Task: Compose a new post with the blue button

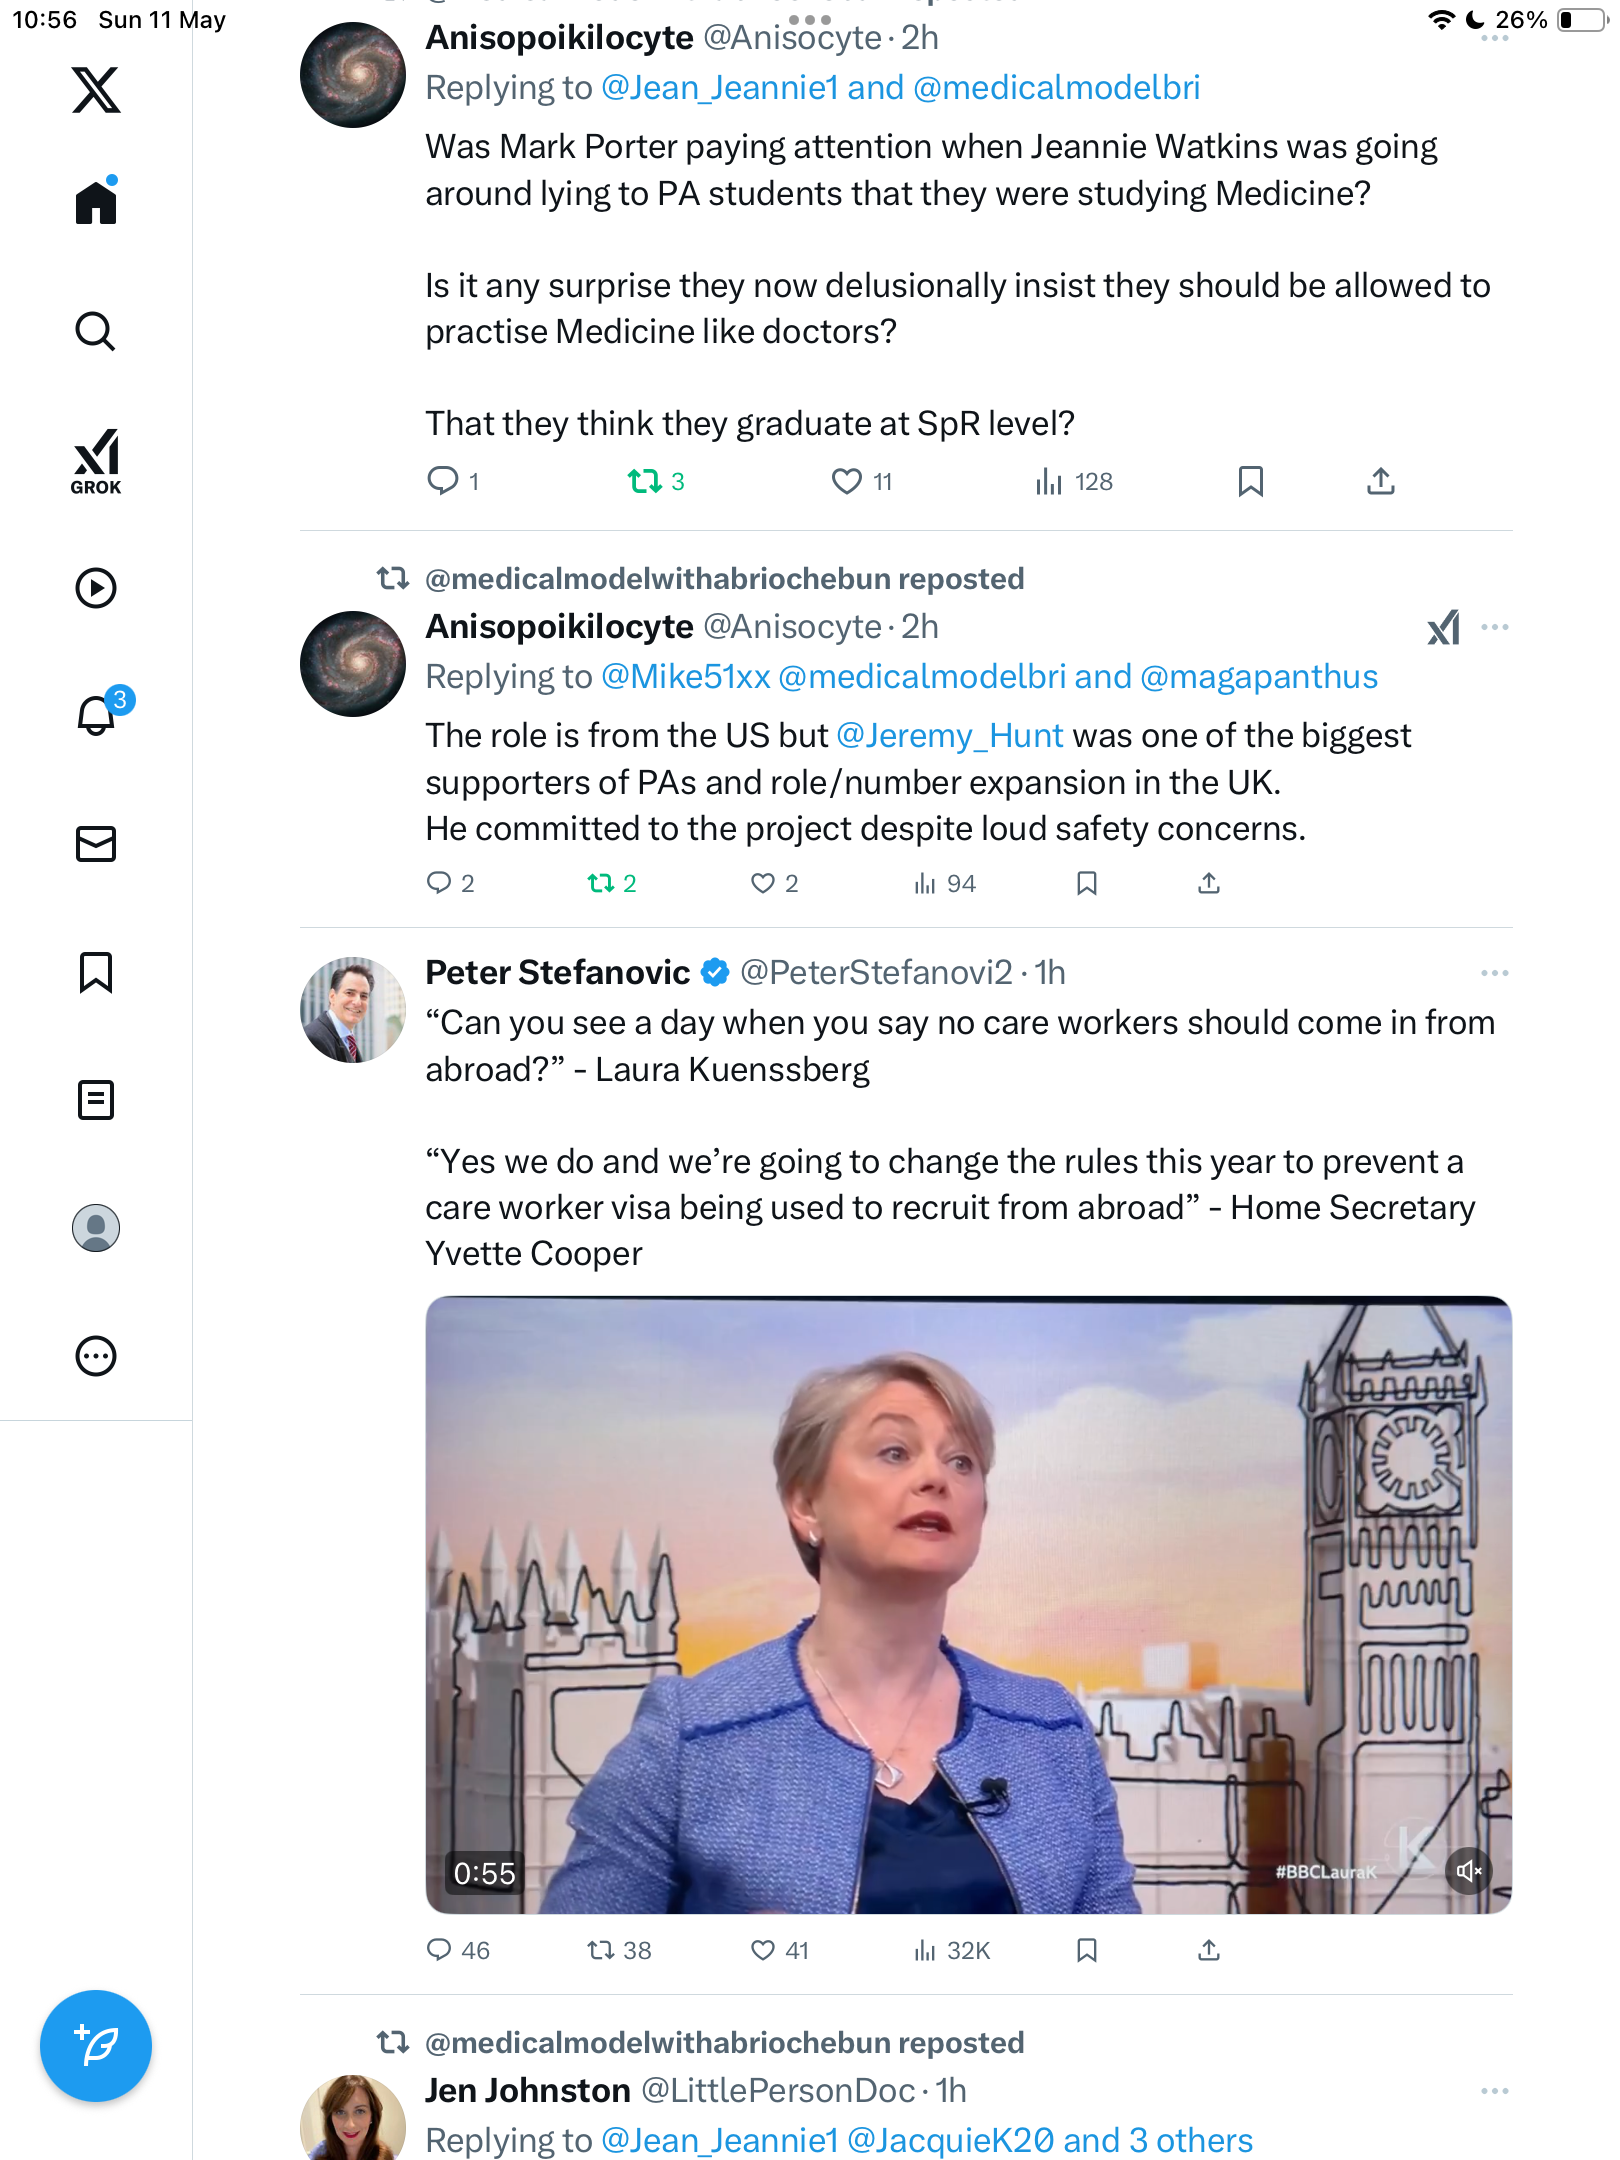Action: pyautogui.click(x=96, y=2046)
